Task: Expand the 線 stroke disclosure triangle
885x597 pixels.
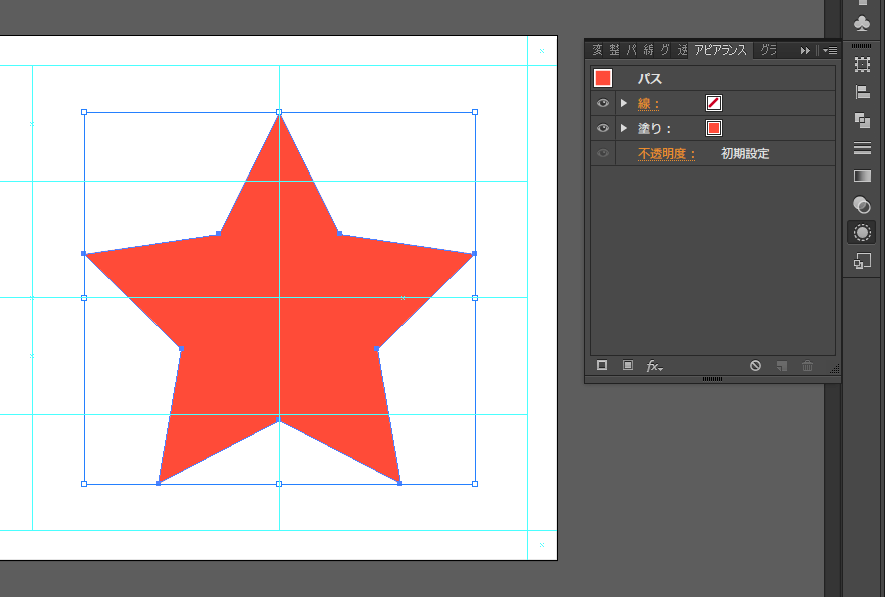Action: coord(624,103)
